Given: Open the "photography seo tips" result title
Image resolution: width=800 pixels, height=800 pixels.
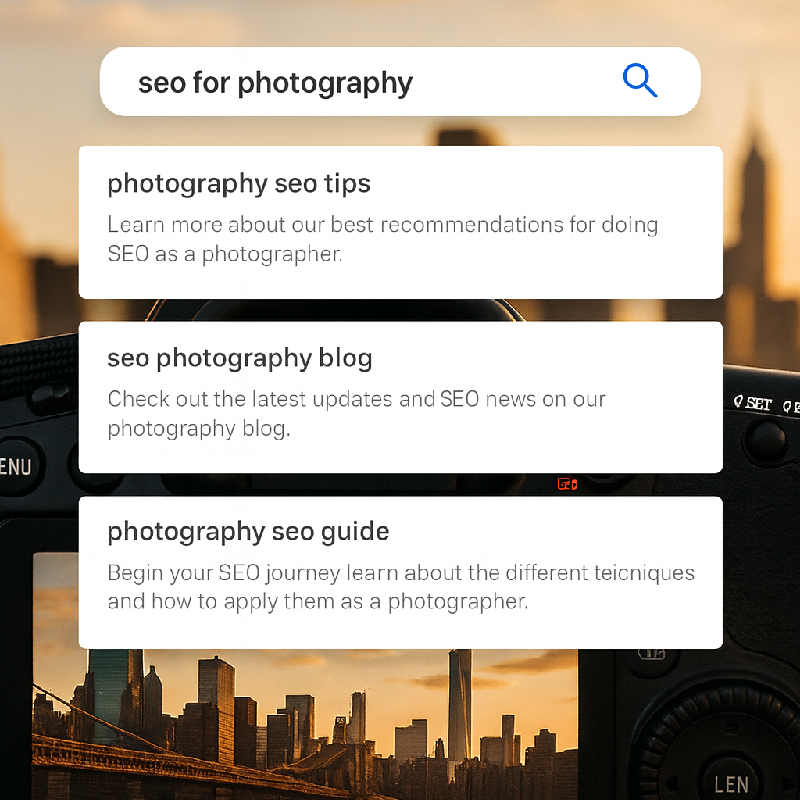Looking at the screenshot, I should pyautogui.click(x=239, y=184).
